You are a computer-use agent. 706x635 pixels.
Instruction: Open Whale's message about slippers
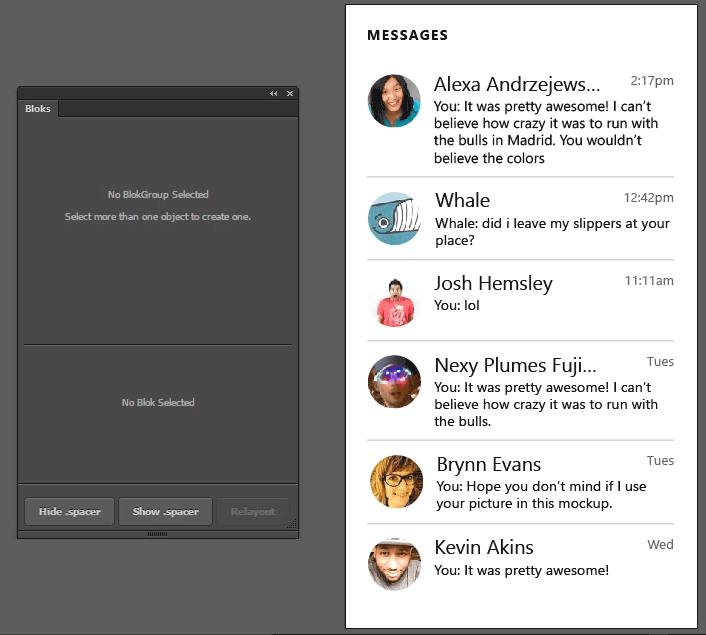coord(552,232)
